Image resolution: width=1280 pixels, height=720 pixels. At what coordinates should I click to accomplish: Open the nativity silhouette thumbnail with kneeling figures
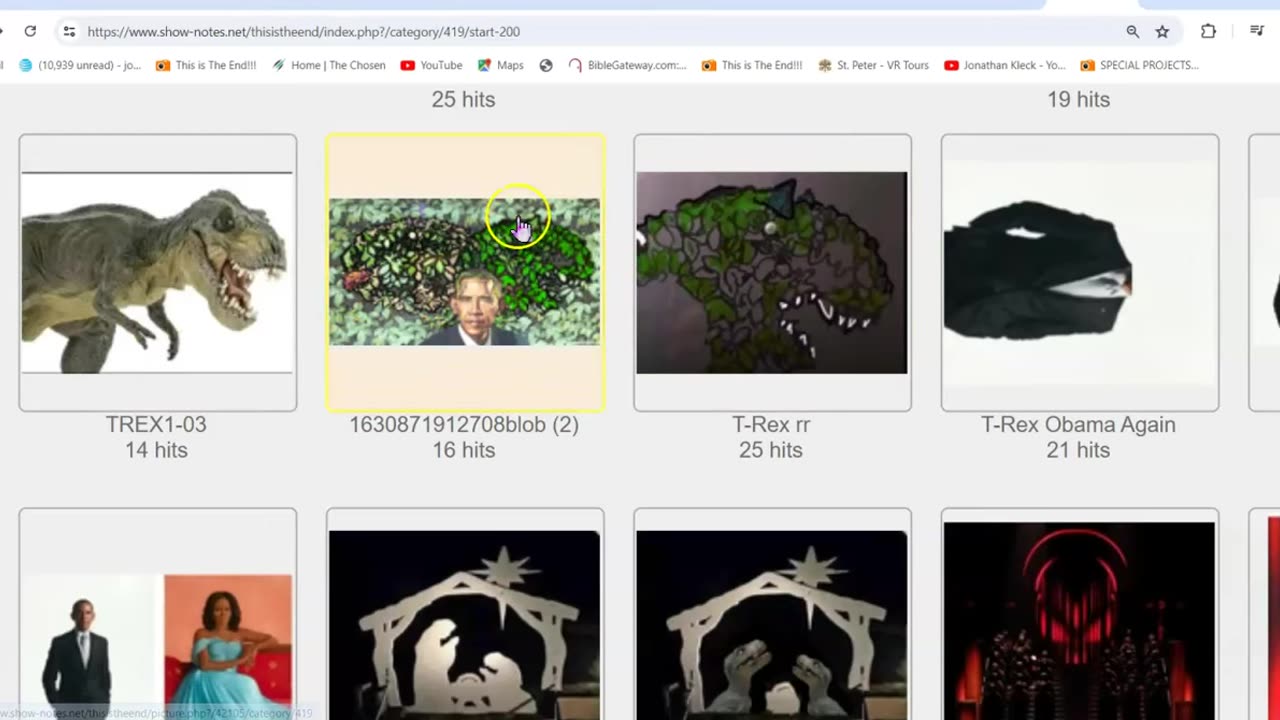tap(465, 614)
